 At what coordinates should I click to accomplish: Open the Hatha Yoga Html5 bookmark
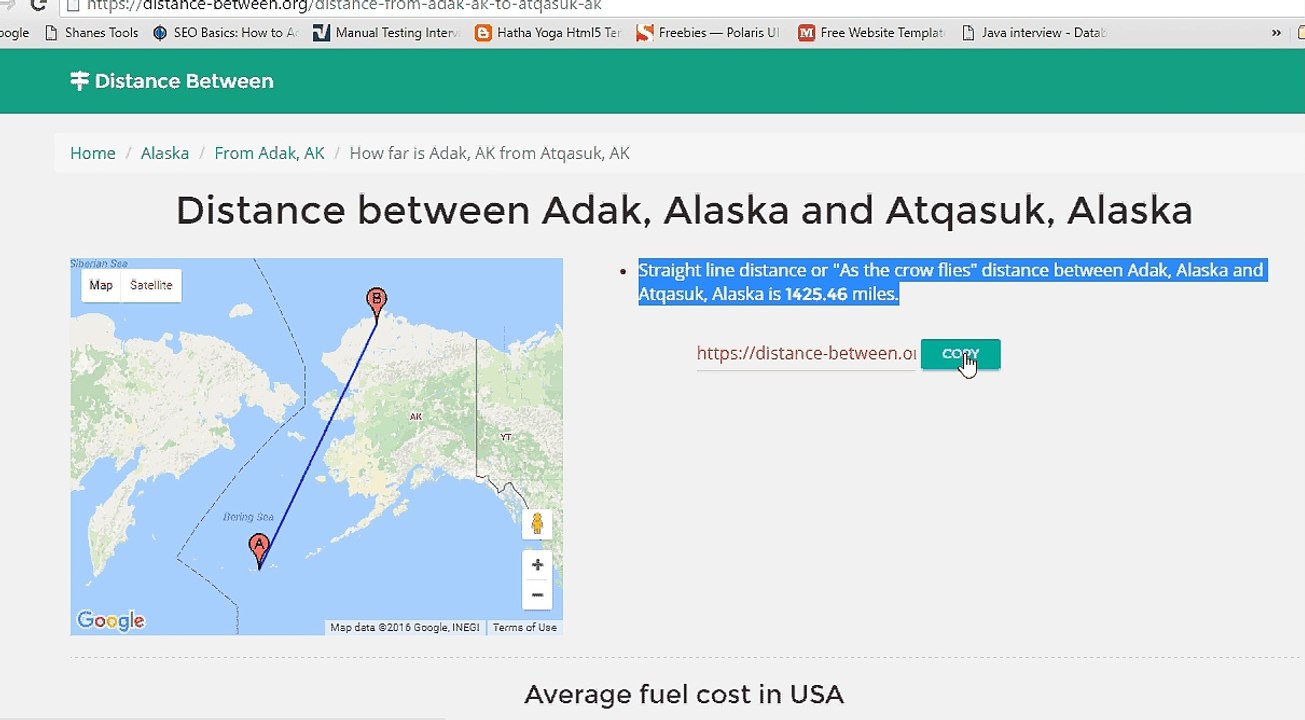coord(549,32)
